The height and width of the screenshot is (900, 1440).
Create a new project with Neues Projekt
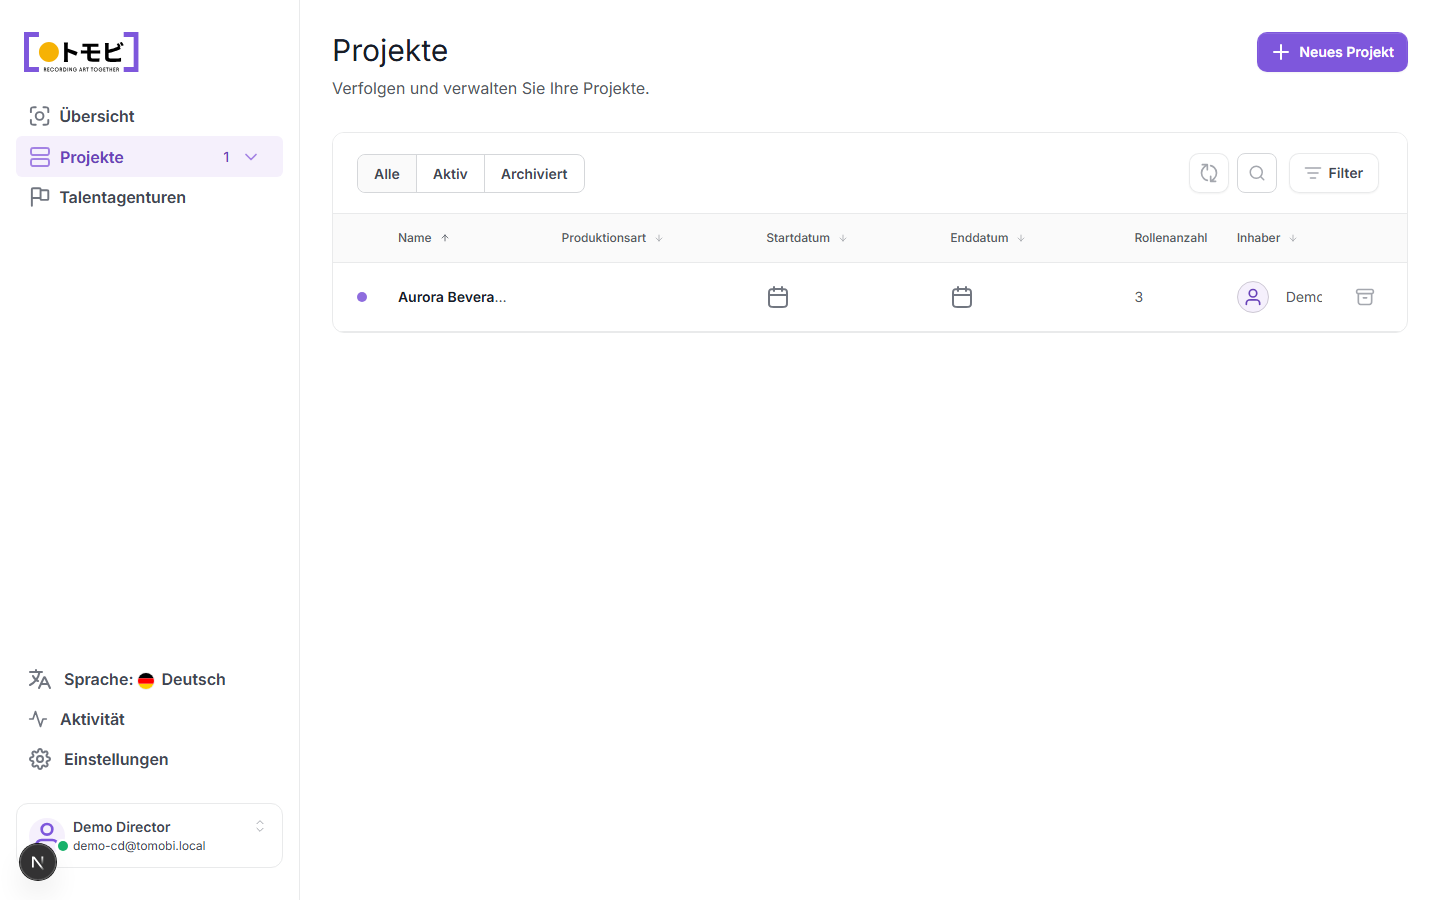click(1332, 52)
